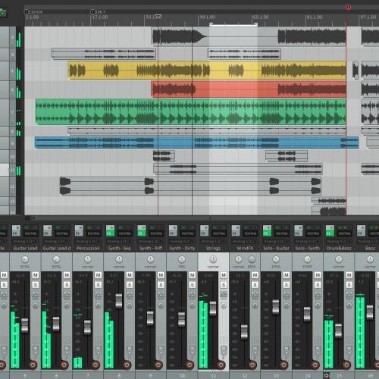Arm the Strings strip for recording

pos(221,364)
